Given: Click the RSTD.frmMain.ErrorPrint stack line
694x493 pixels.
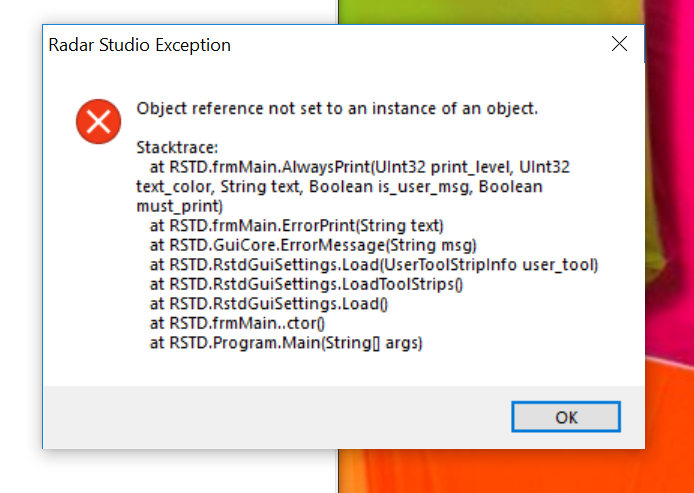Looking at the screenshot, I should [297, 226].
